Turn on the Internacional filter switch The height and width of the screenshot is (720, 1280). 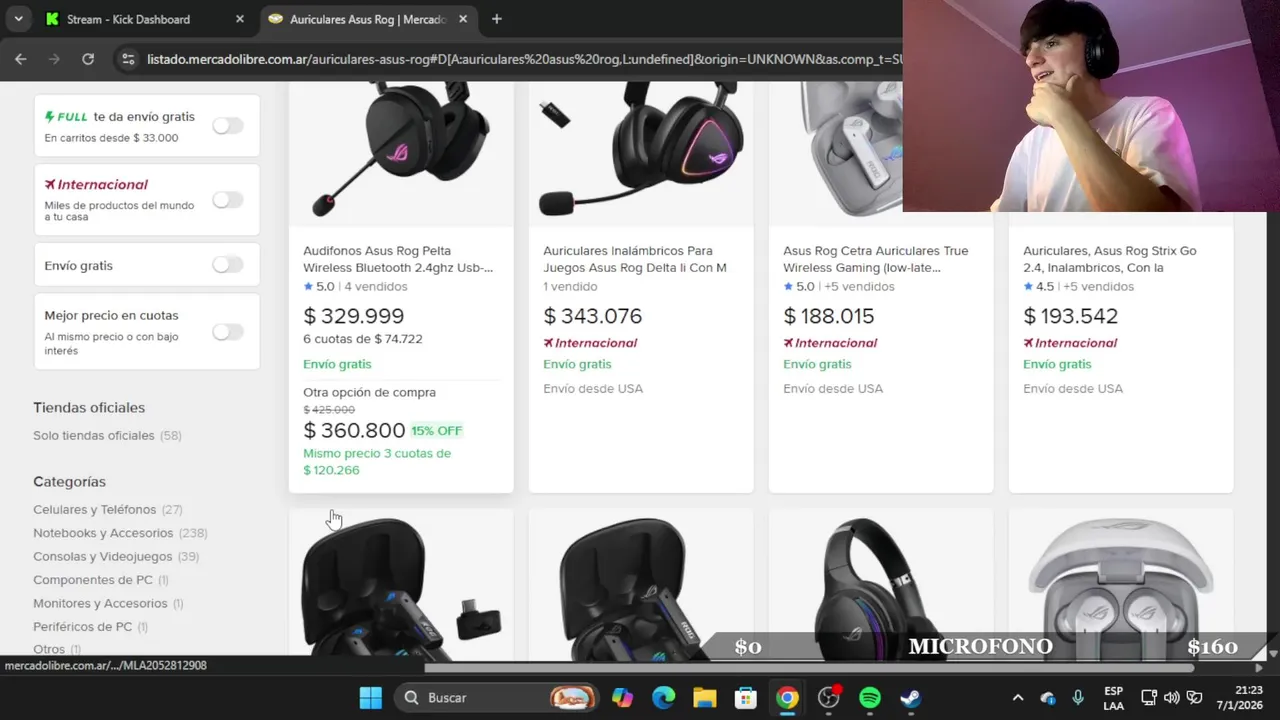[x=228, y=199]
